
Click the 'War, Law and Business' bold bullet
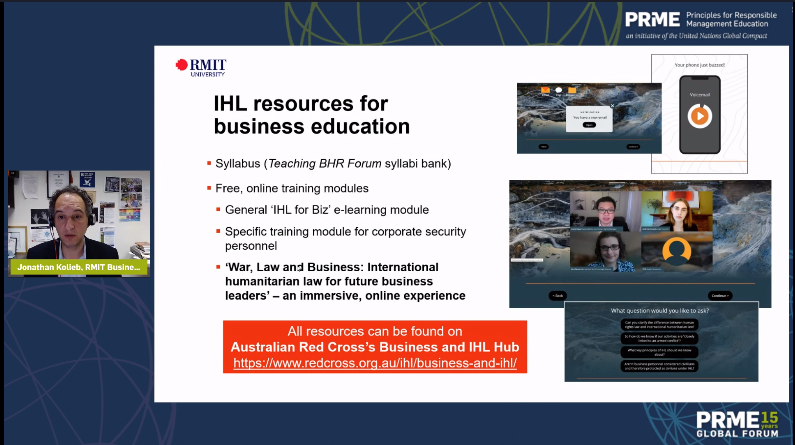[x=345, y=281]
